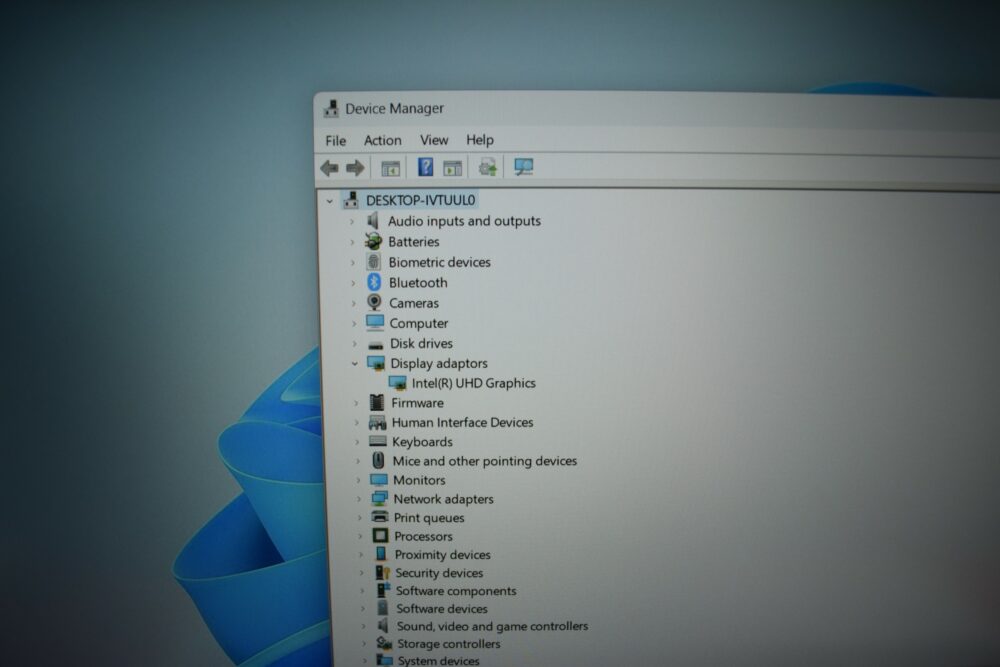Click the Security devices key icon

(383, 573)
